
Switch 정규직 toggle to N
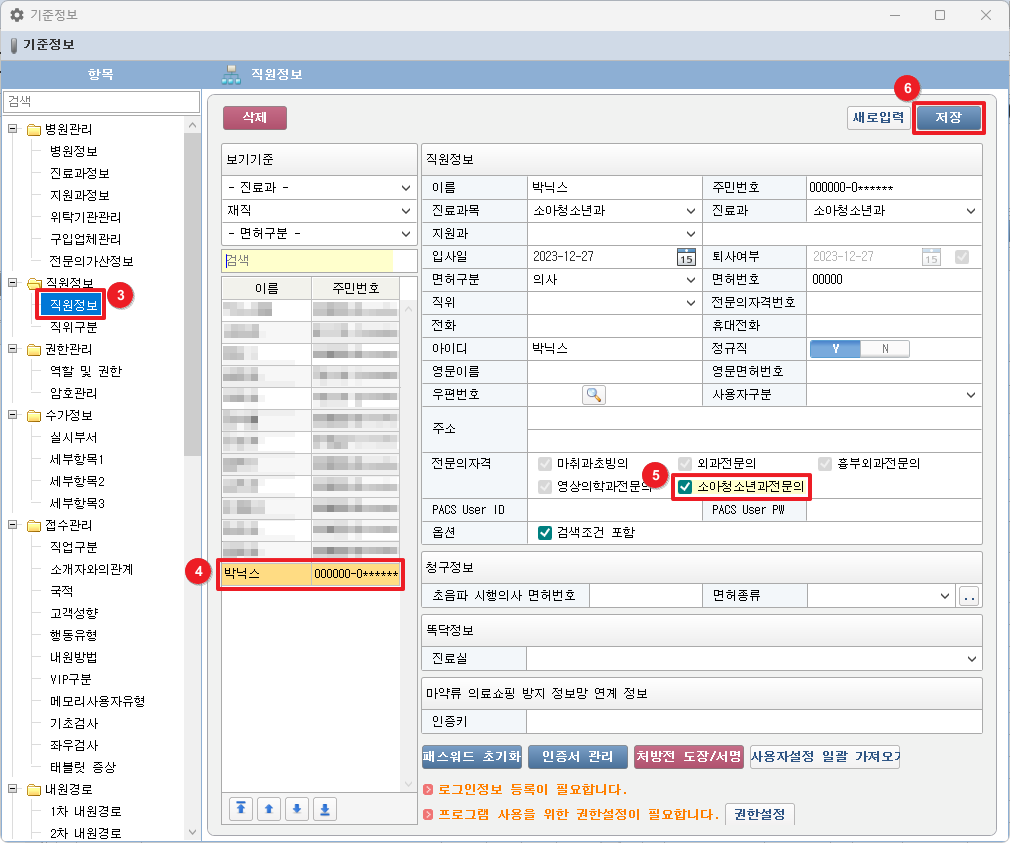(x=884, y=349)
